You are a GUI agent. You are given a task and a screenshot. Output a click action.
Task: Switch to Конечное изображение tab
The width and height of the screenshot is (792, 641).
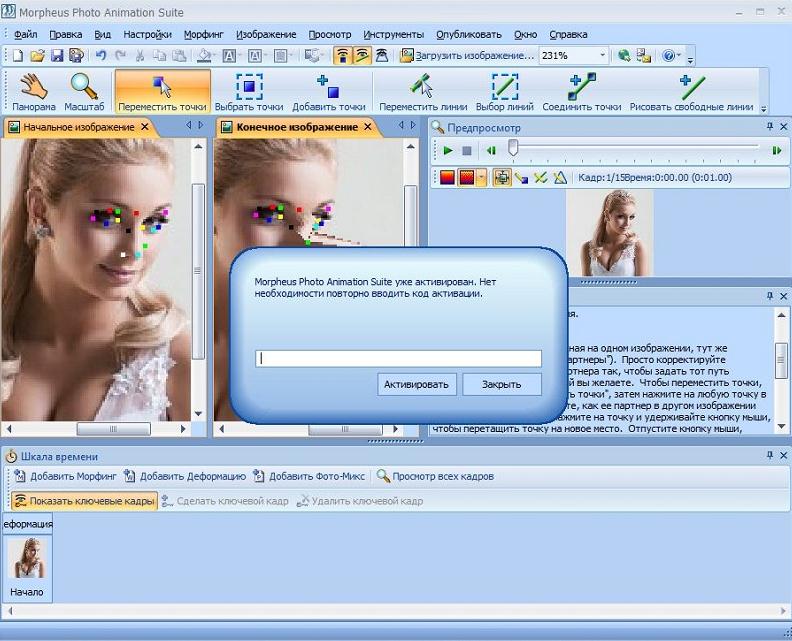[298, 127]
